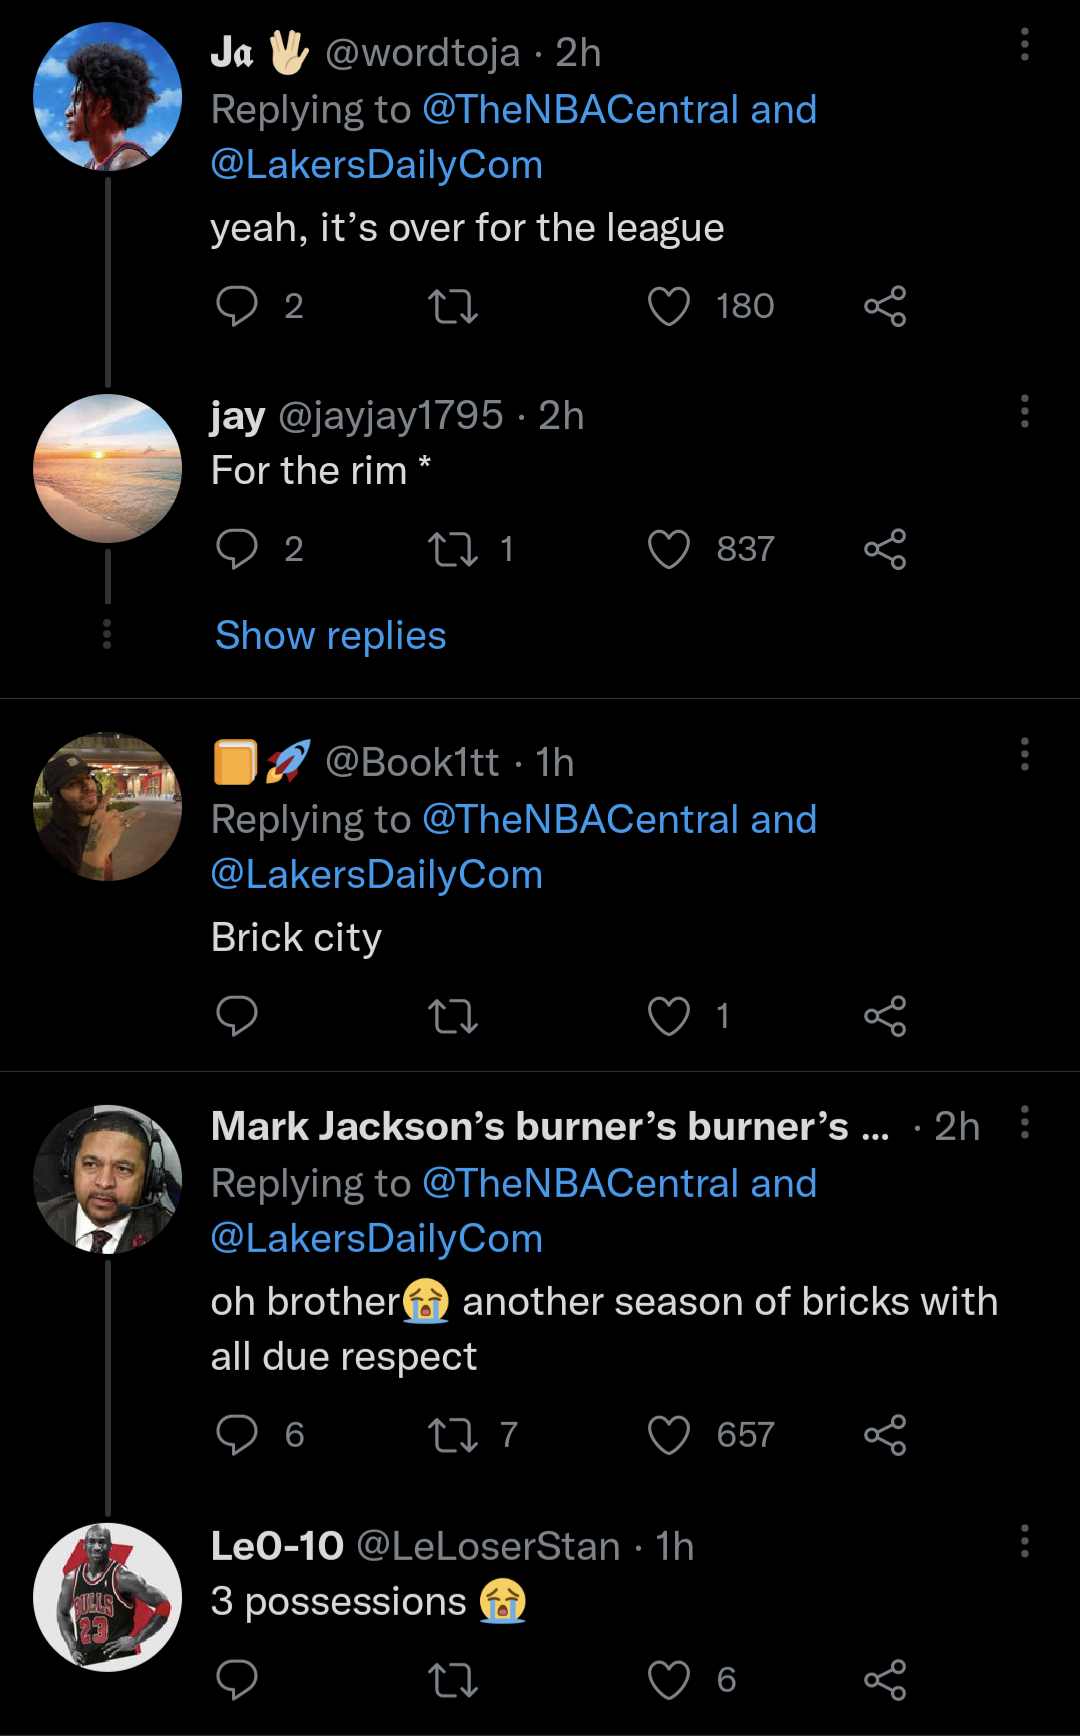Like jay's "For the rim" reply
The image size is (1080, 1736).
[669, 549]
